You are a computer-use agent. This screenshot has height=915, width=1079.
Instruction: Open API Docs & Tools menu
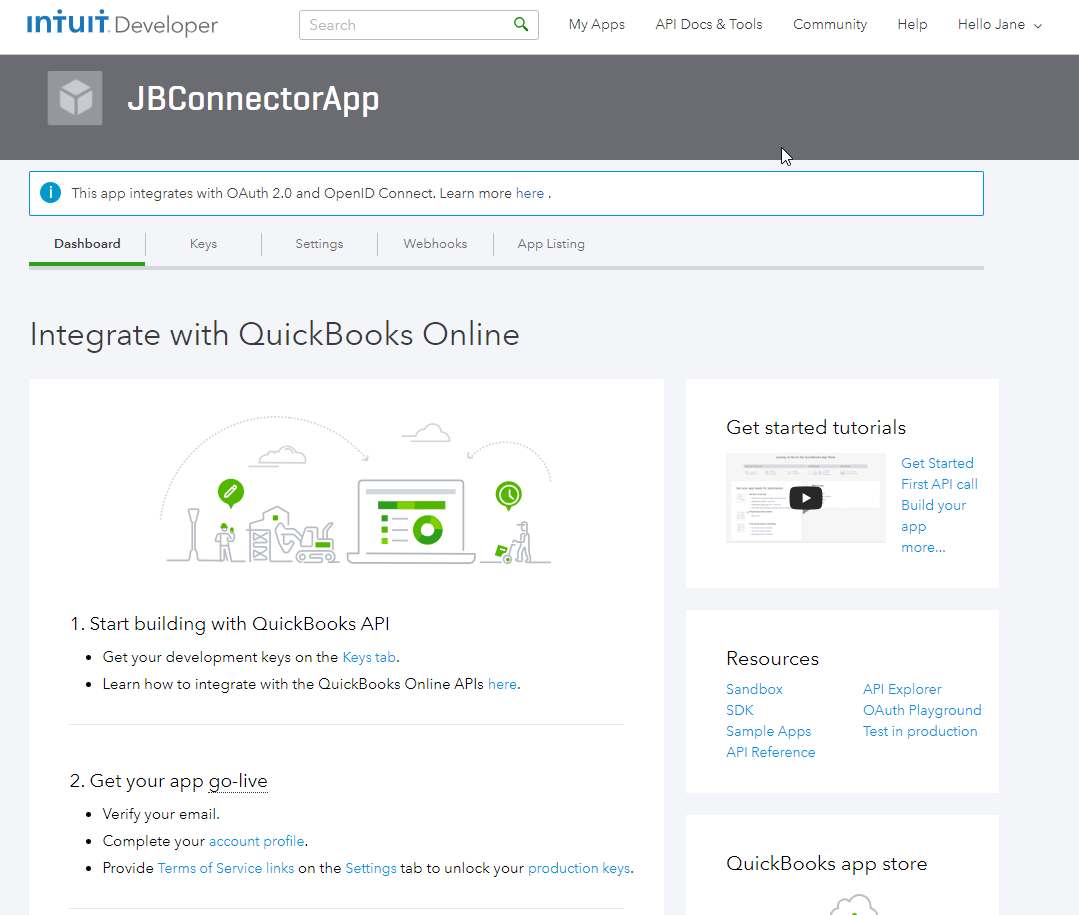coord(709,25)
